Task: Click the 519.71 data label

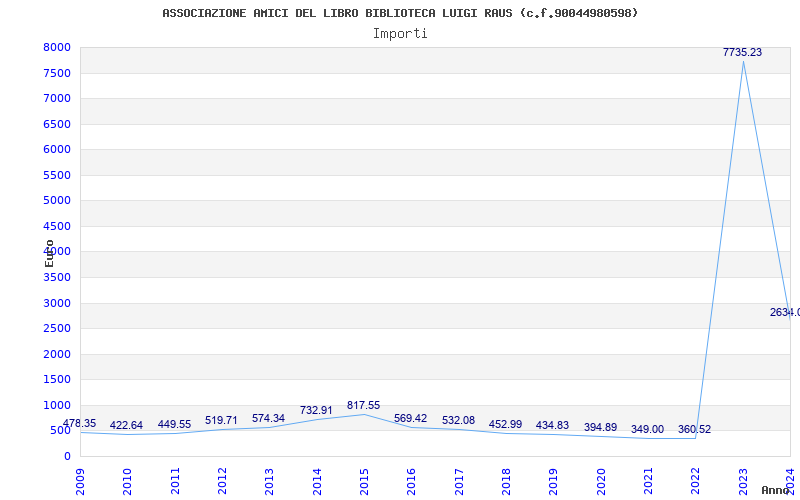Action: [x=221, y=420]
